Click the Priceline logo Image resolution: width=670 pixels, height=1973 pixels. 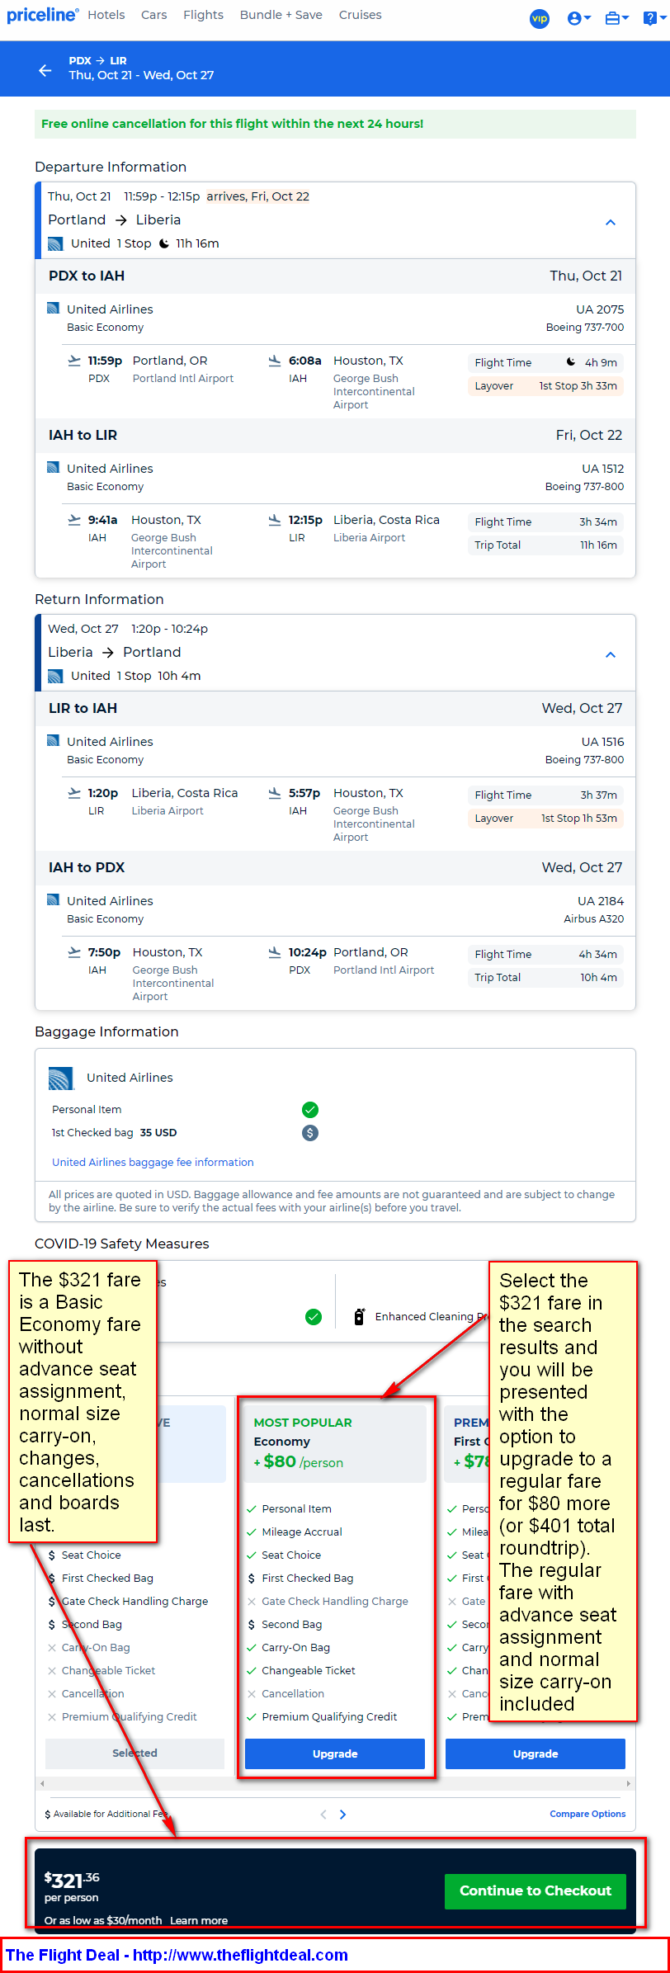click(42, 15)
